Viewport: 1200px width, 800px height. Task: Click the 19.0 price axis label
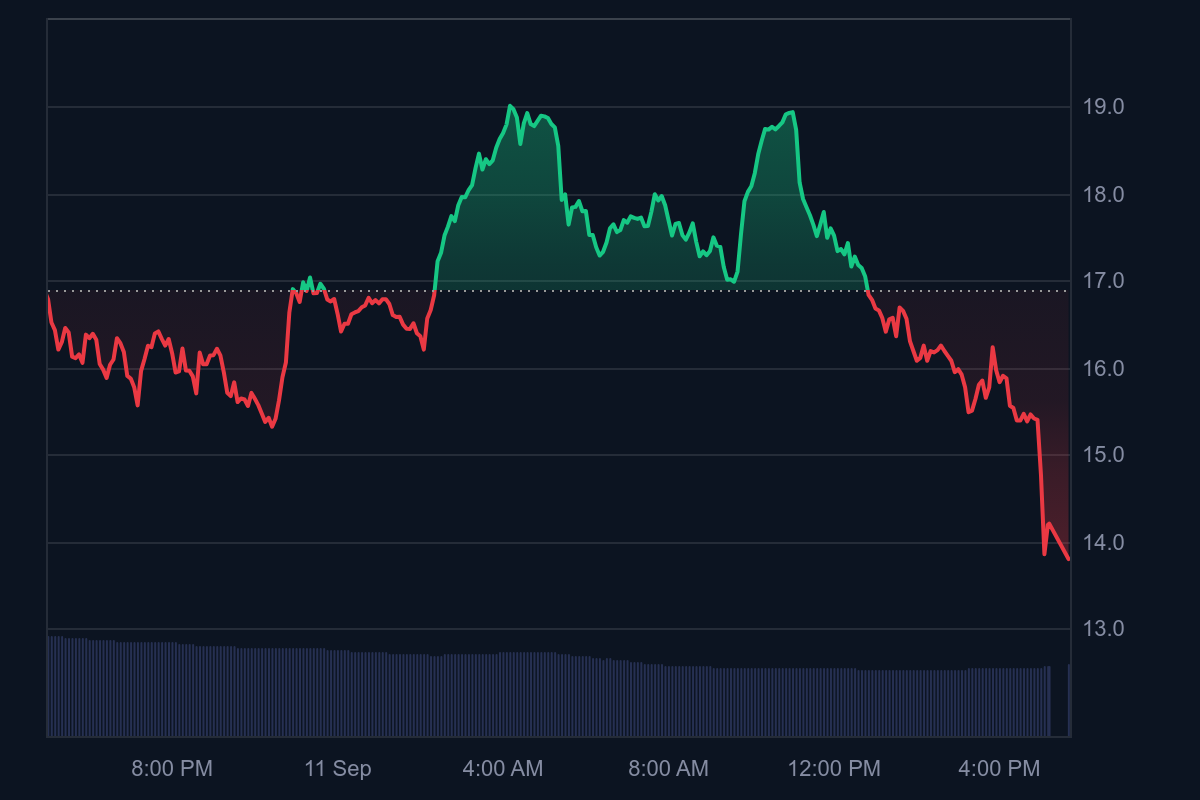[1102, 107]
